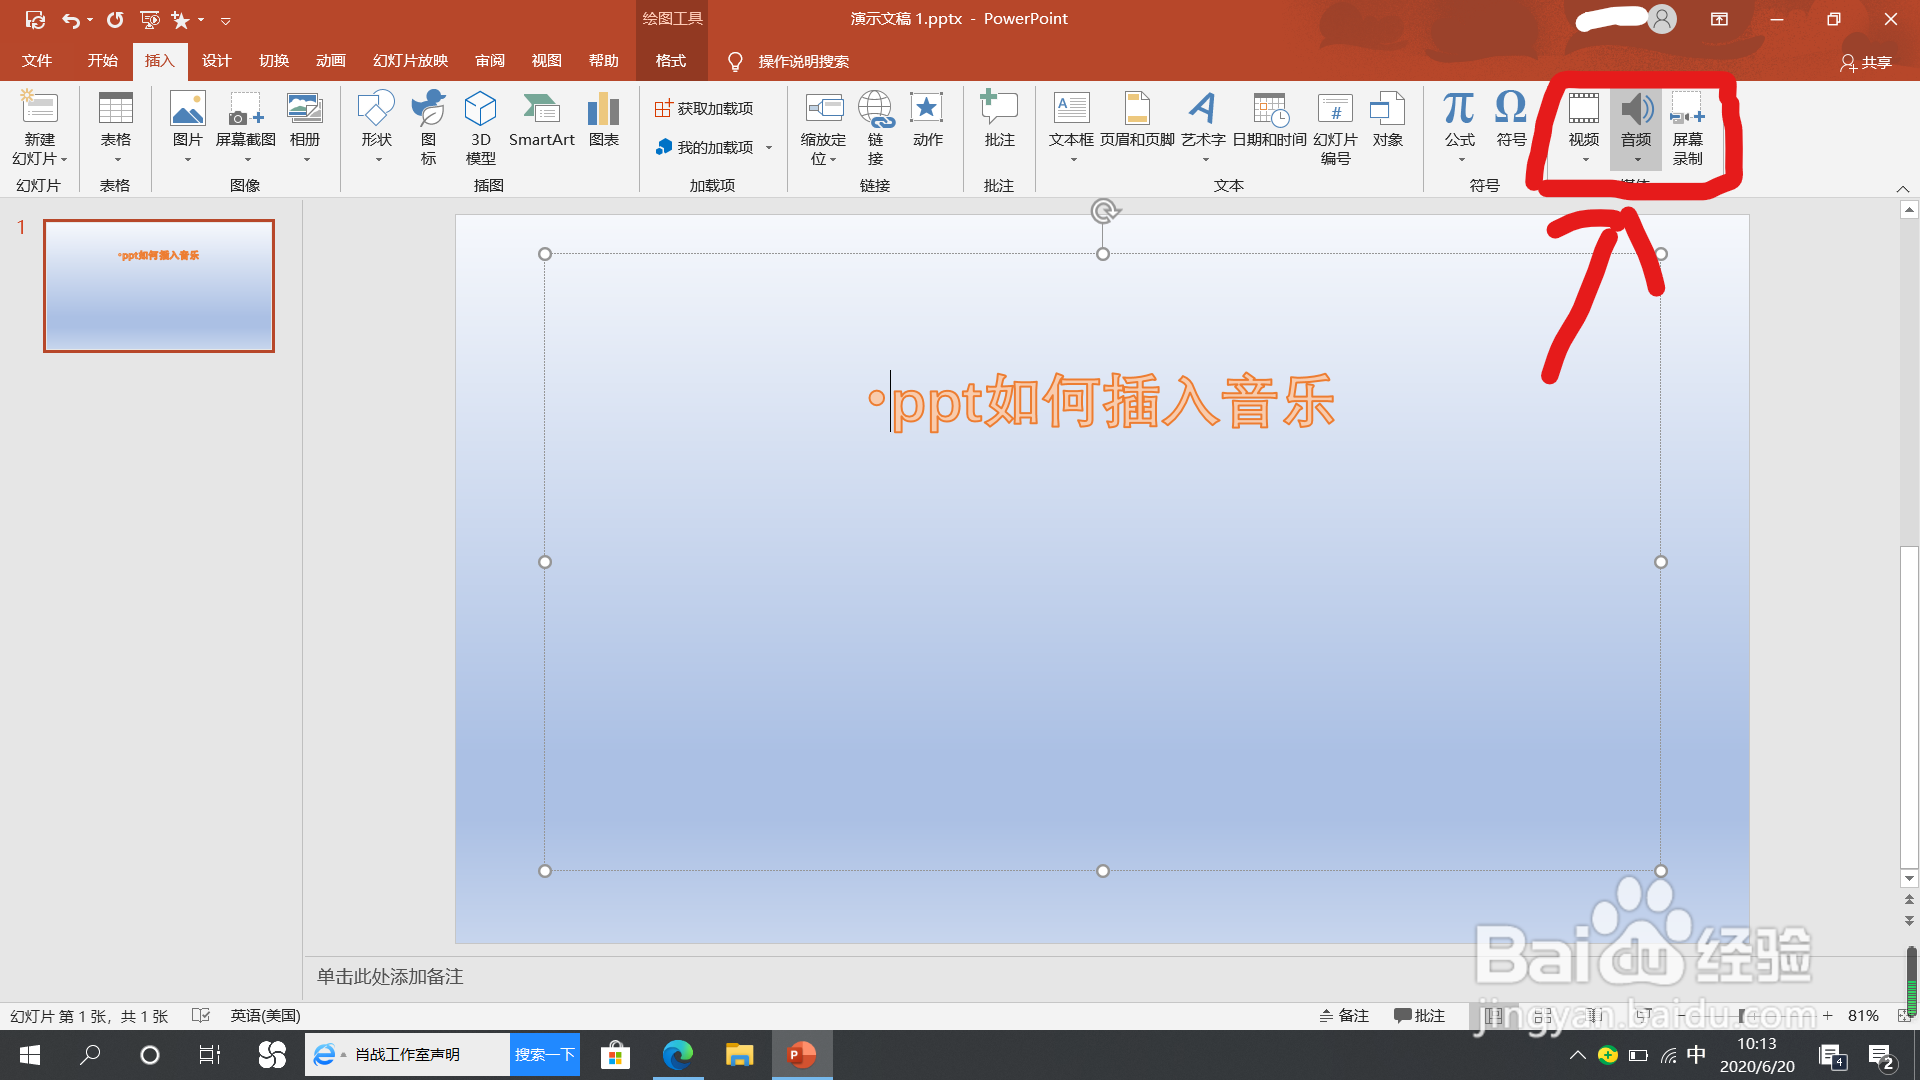
Task: Click the zoom-in plus on zoom slider
Action: [x=1827, y=1015]
